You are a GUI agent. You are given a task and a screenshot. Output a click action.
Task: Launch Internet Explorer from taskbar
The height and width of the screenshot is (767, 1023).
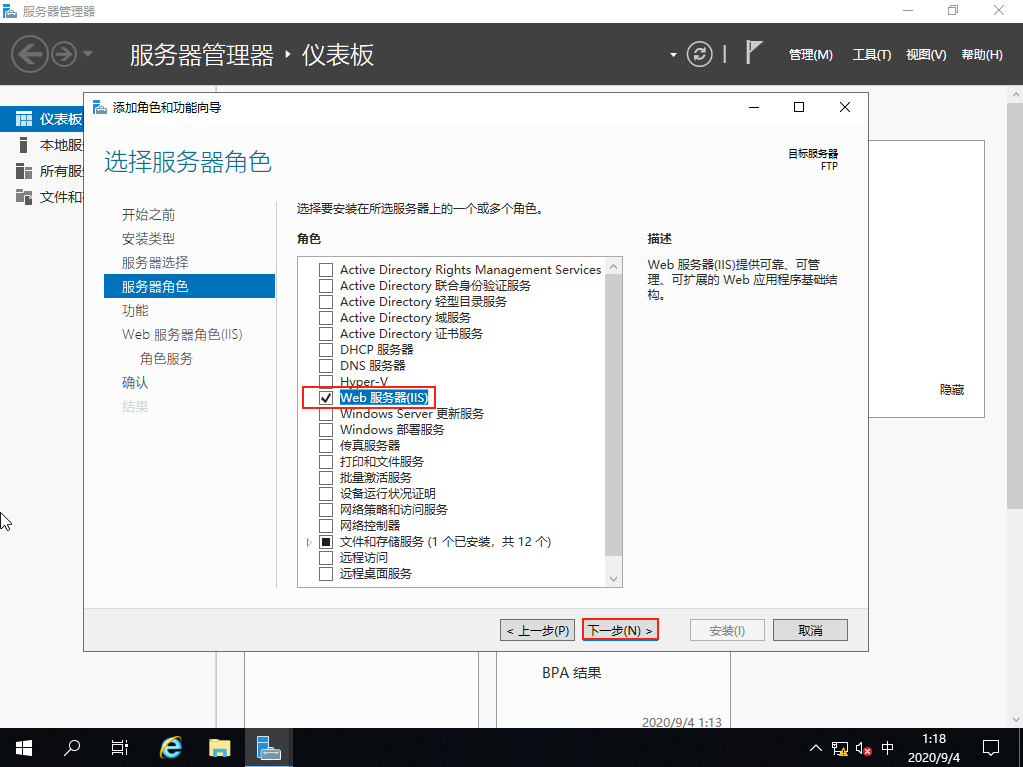click(171, 747)
